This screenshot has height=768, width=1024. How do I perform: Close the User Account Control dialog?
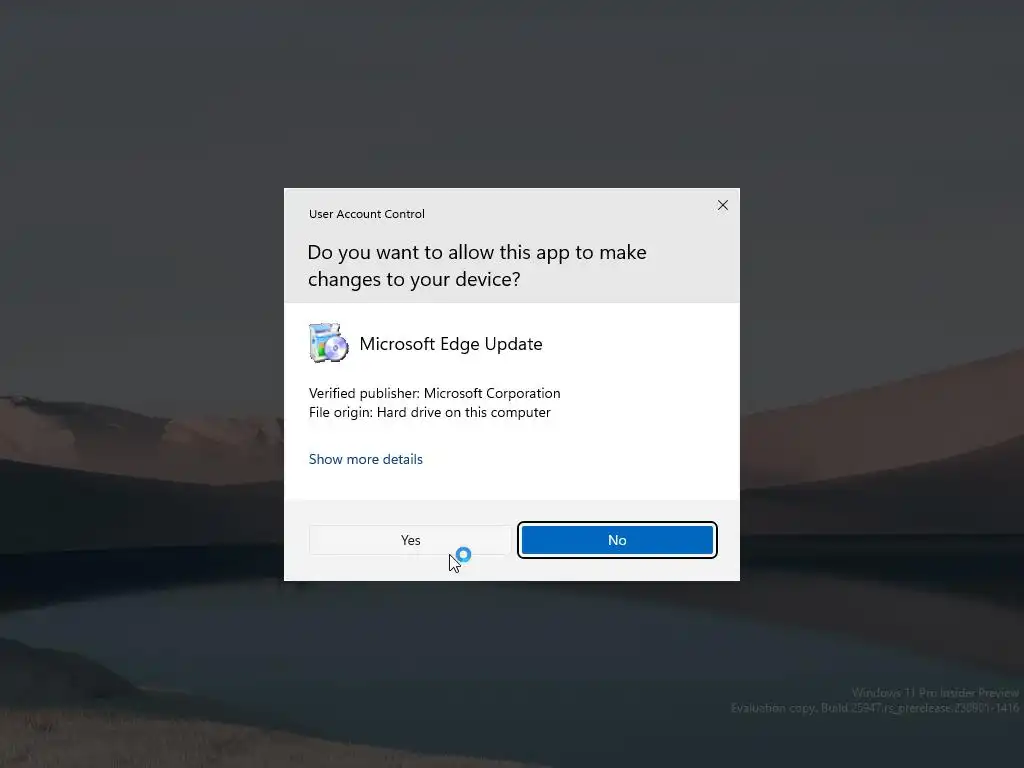tap(722, 205)
